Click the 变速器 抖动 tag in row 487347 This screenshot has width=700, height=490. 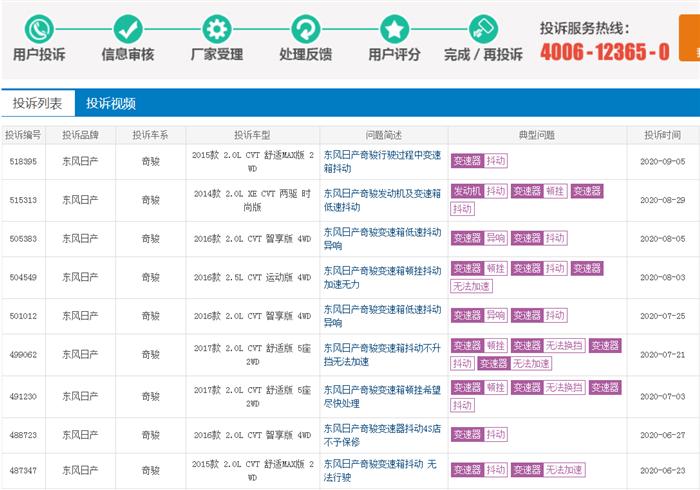pos(479,469)
